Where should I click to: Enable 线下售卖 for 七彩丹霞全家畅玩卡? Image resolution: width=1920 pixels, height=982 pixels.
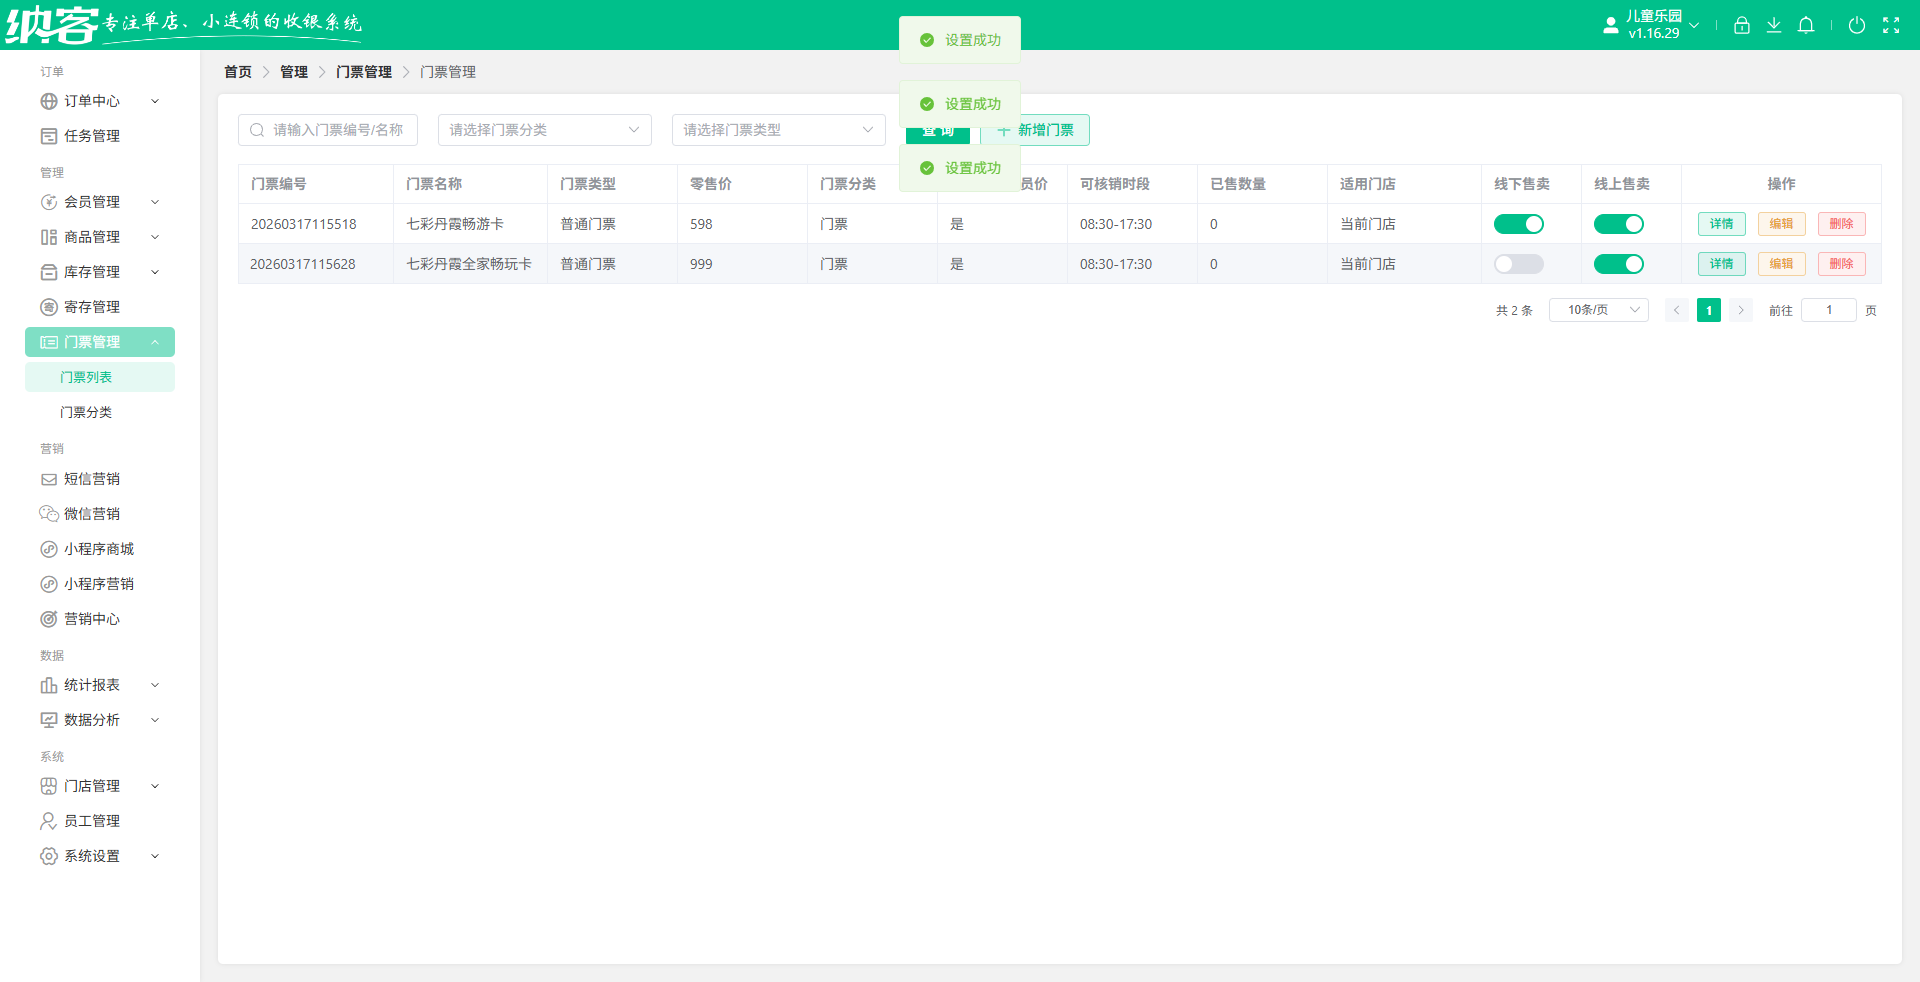1518,264
